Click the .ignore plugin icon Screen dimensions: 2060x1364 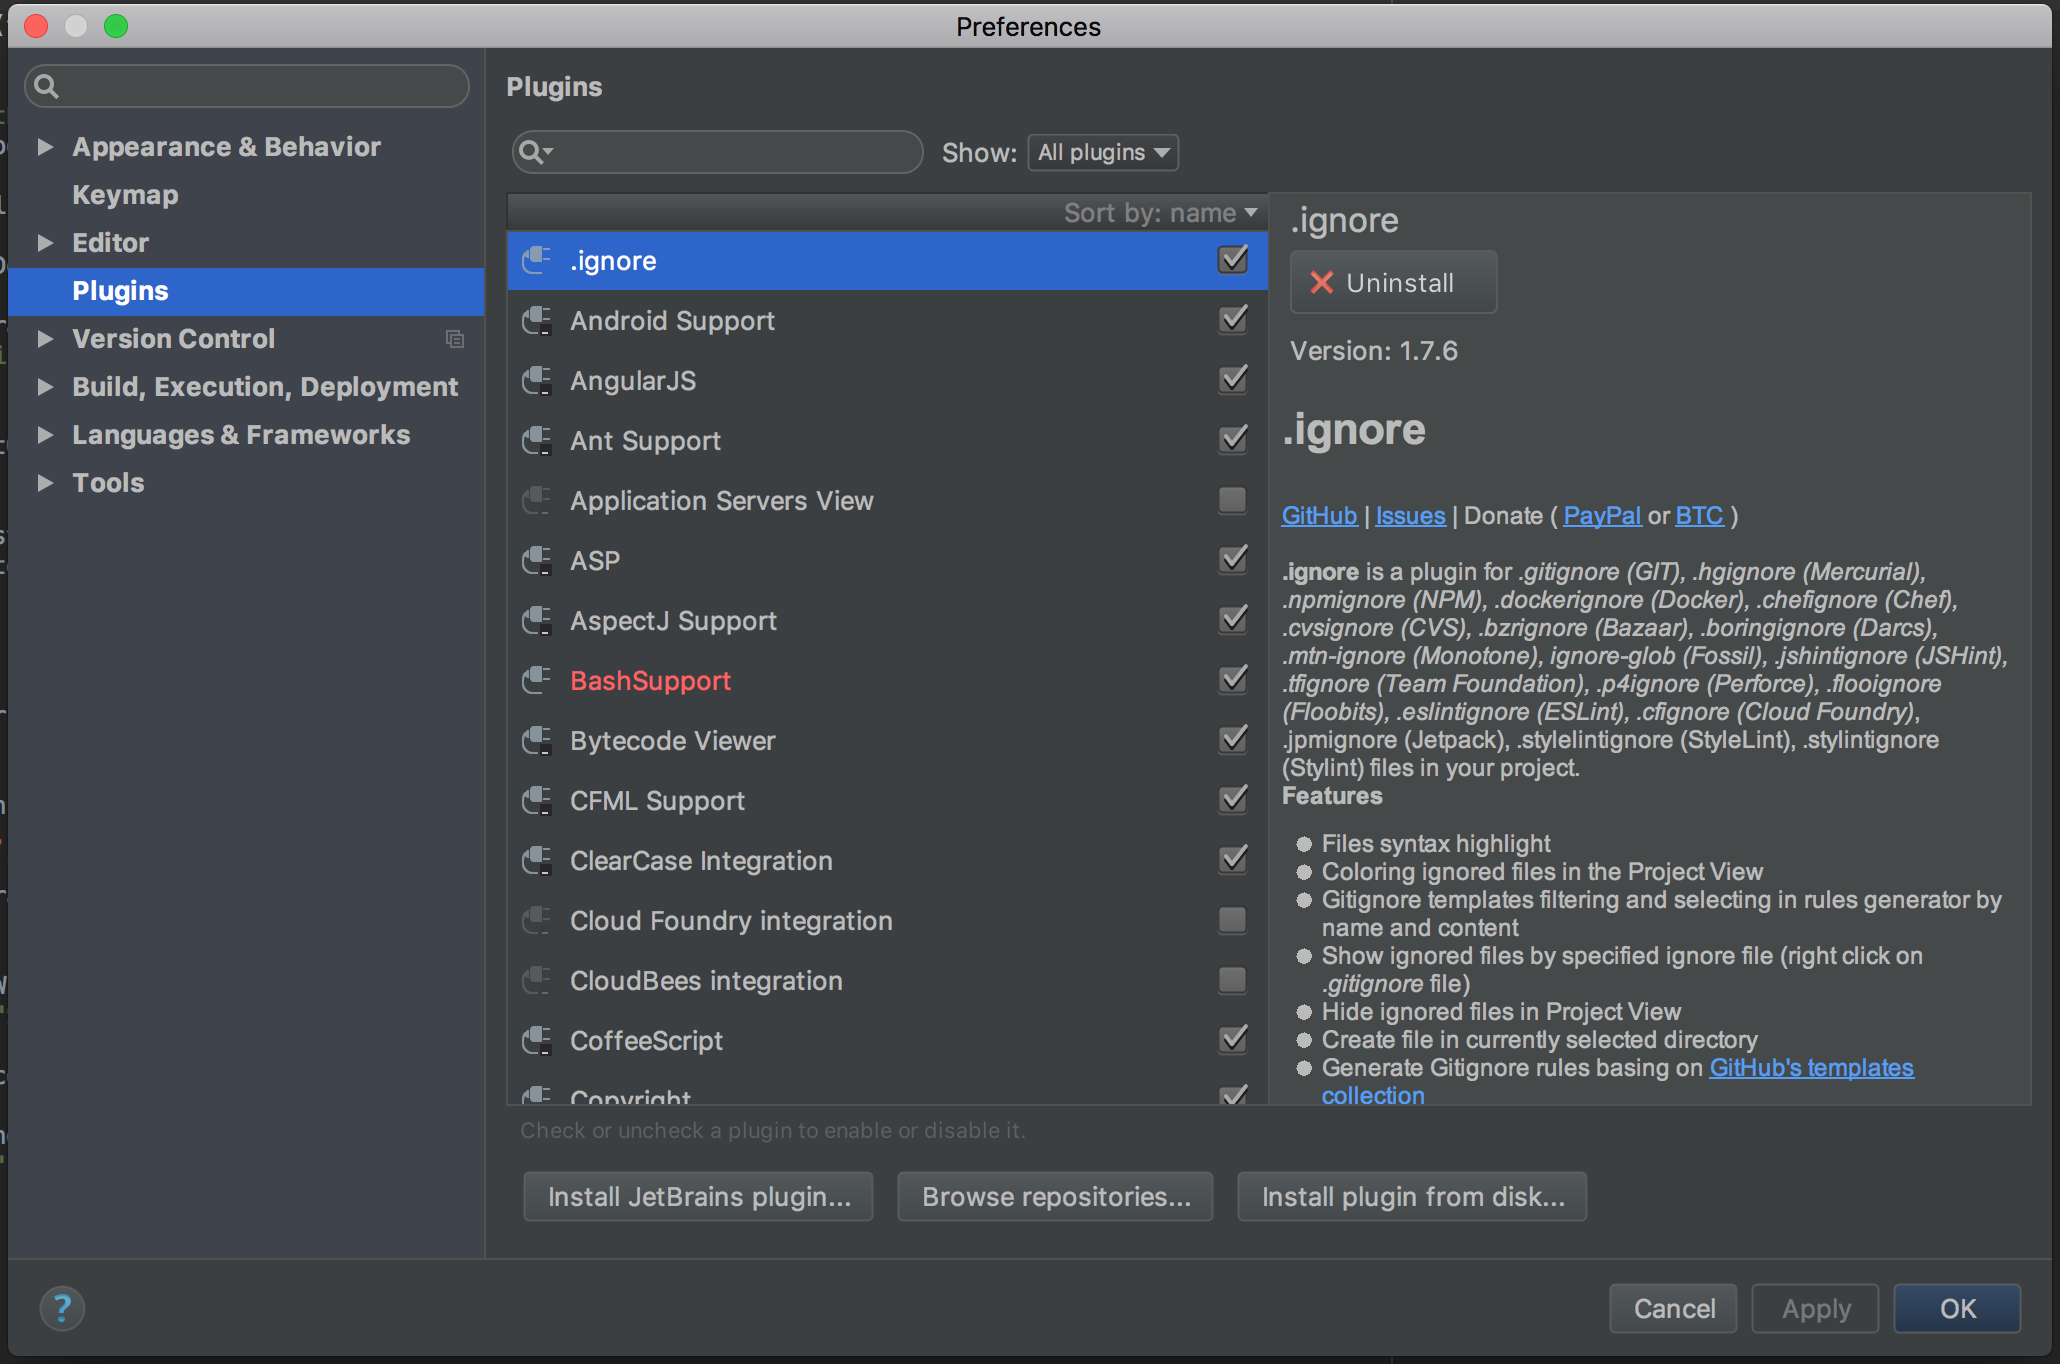pyautogui.click(x=537, y=260)
